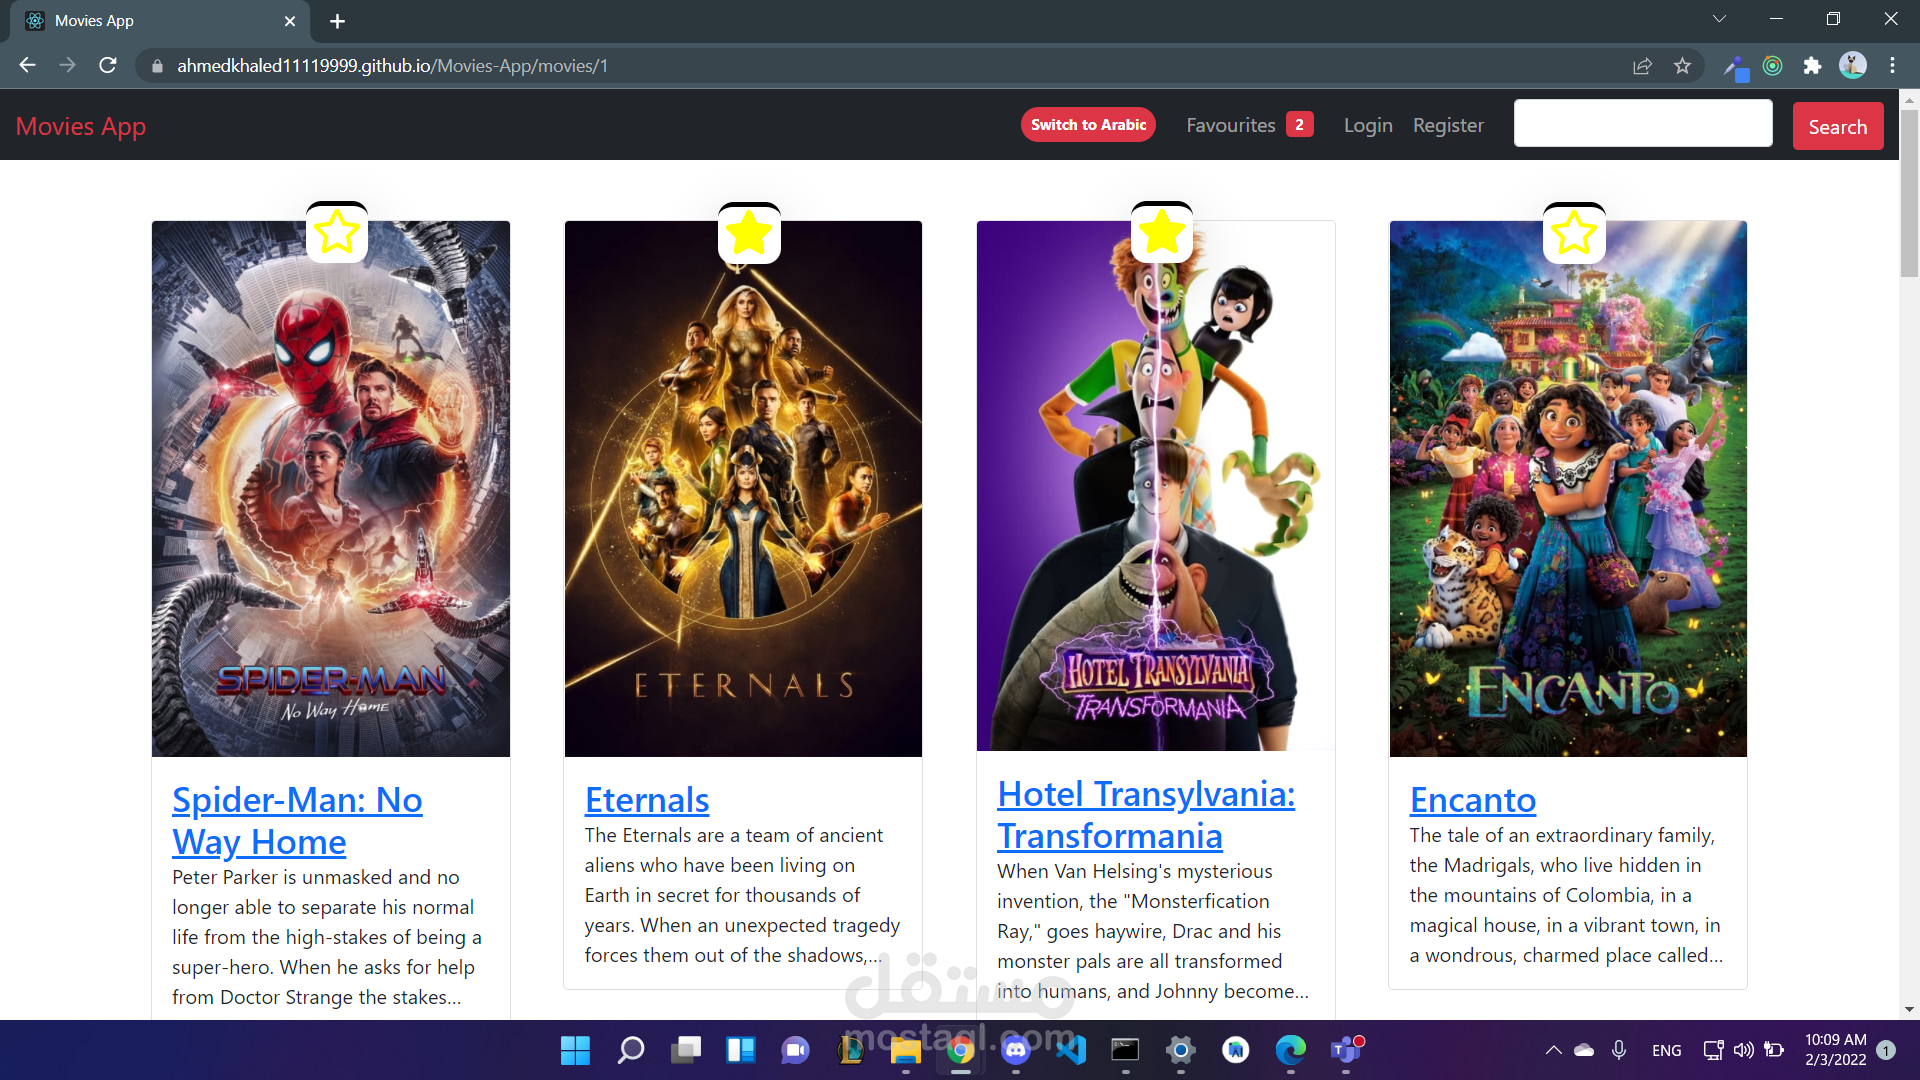Screen dimensions: 1920x1080
Task: Open the Encanto title link
Action: pos(1473,799)
